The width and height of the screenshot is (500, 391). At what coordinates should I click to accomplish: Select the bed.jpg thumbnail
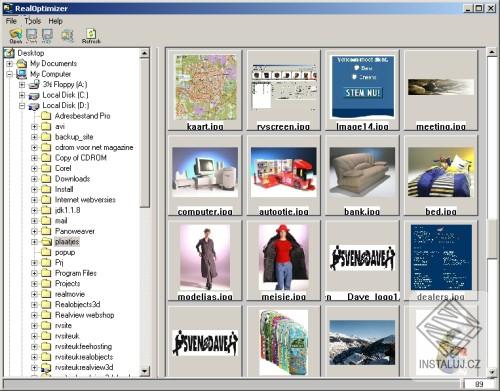click(x=441, y=172)
